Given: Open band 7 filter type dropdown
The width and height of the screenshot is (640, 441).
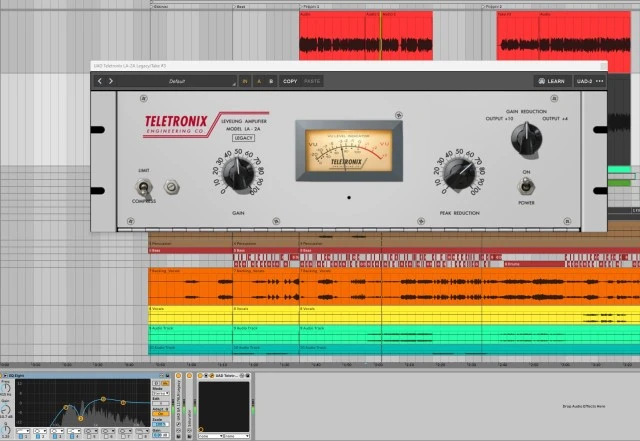Looking at the screenshot, I should pyautogui.click(x=125, y=431).
